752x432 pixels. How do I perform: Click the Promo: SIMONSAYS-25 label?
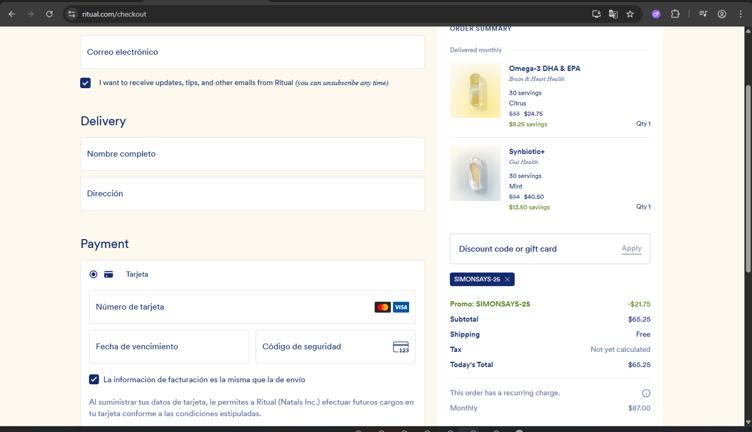coord(490,304)
